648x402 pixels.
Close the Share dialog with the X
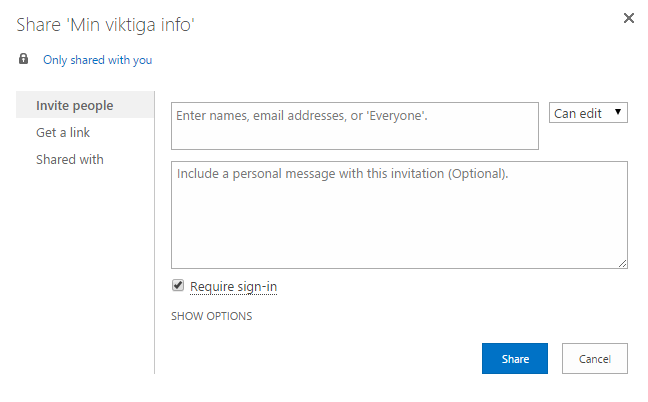coord(628,18)
